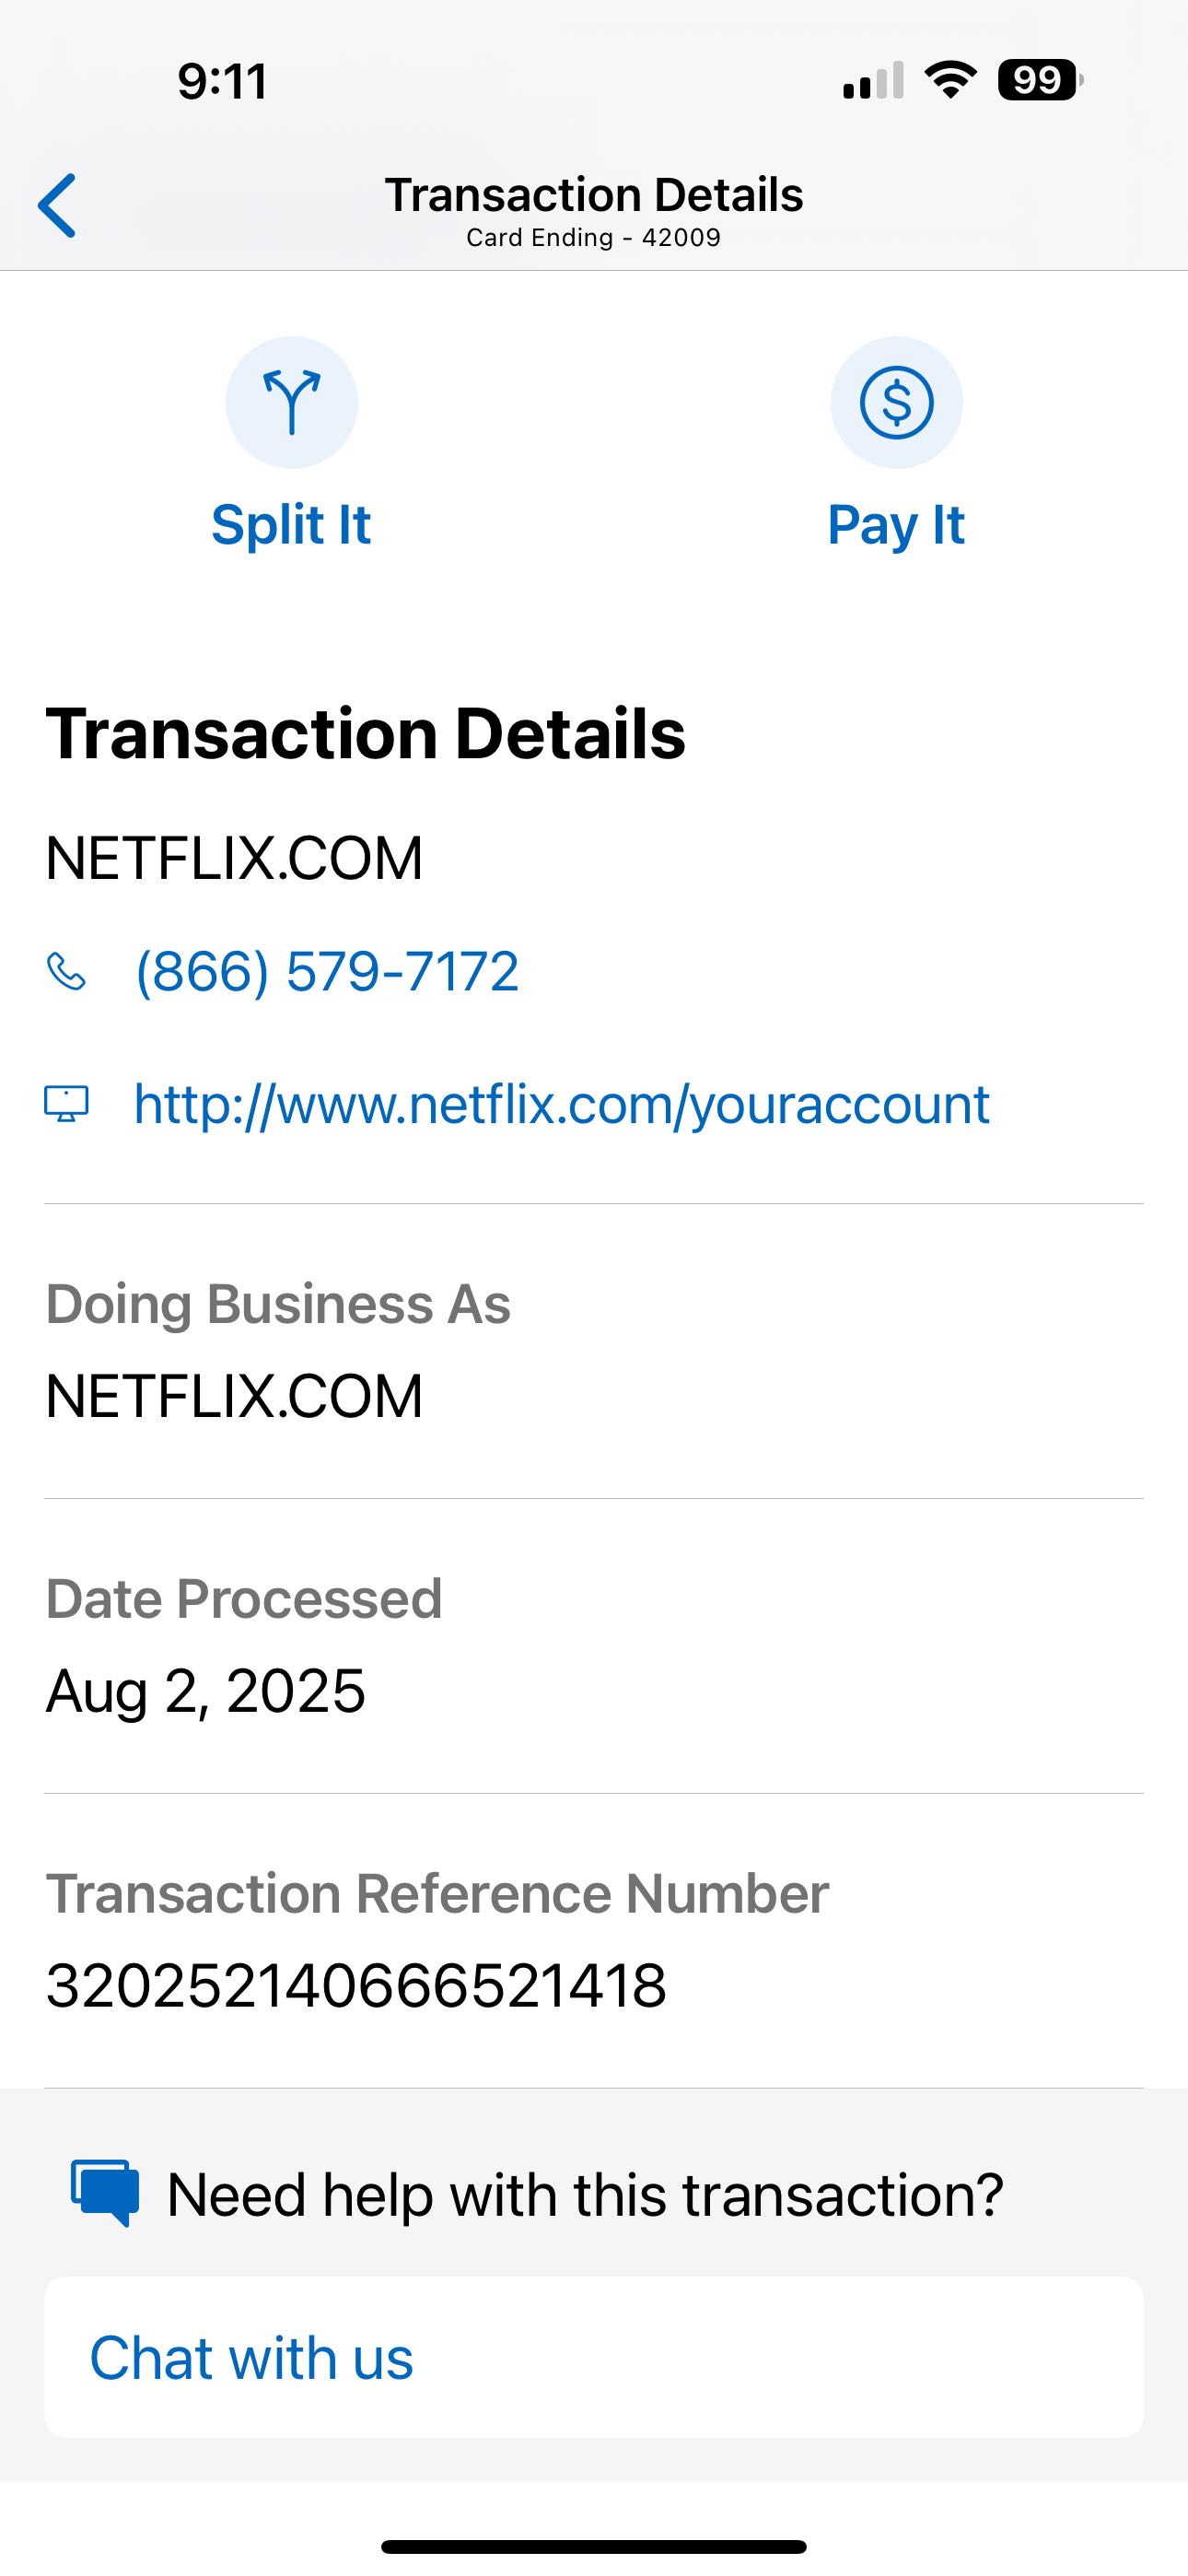The image size is (1188, 2576).
Task: Tap the 9:11 clock in status bar
Action: [222, 81]
